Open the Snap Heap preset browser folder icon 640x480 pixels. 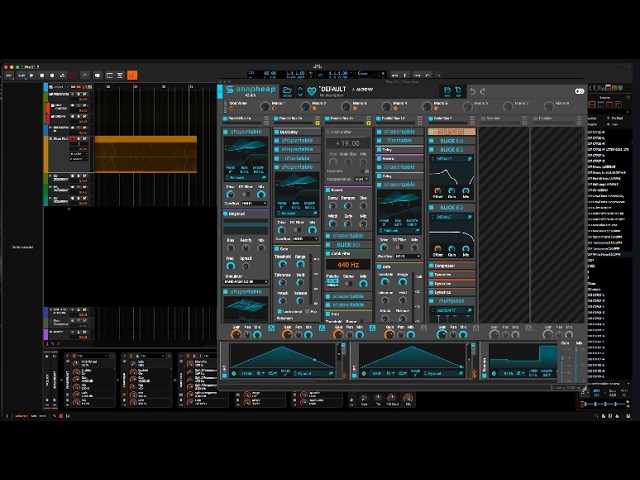pos(287,90)
